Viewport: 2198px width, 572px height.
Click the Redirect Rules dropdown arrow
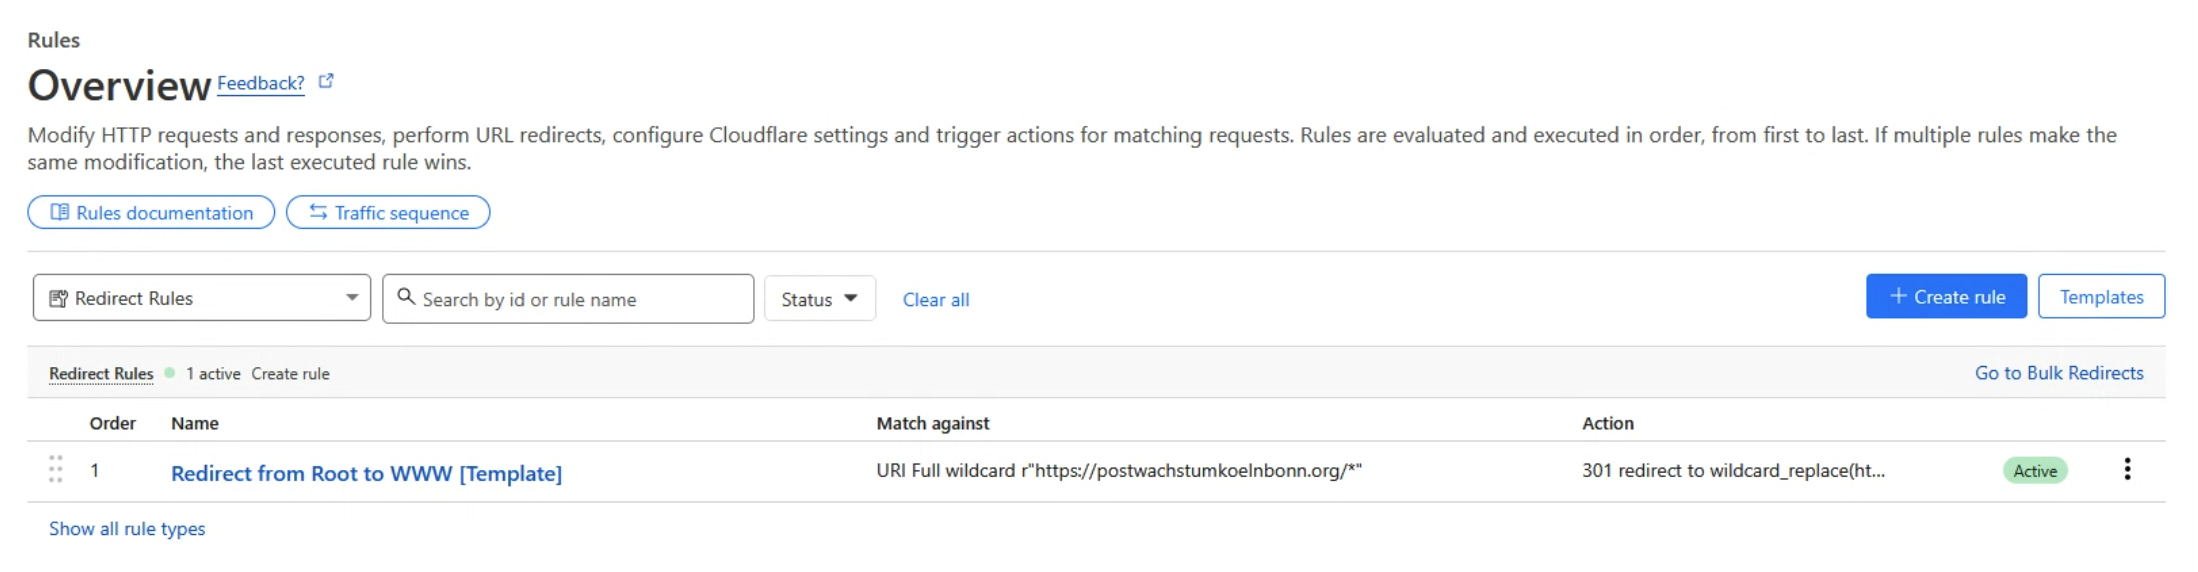[x=352, y=297]
